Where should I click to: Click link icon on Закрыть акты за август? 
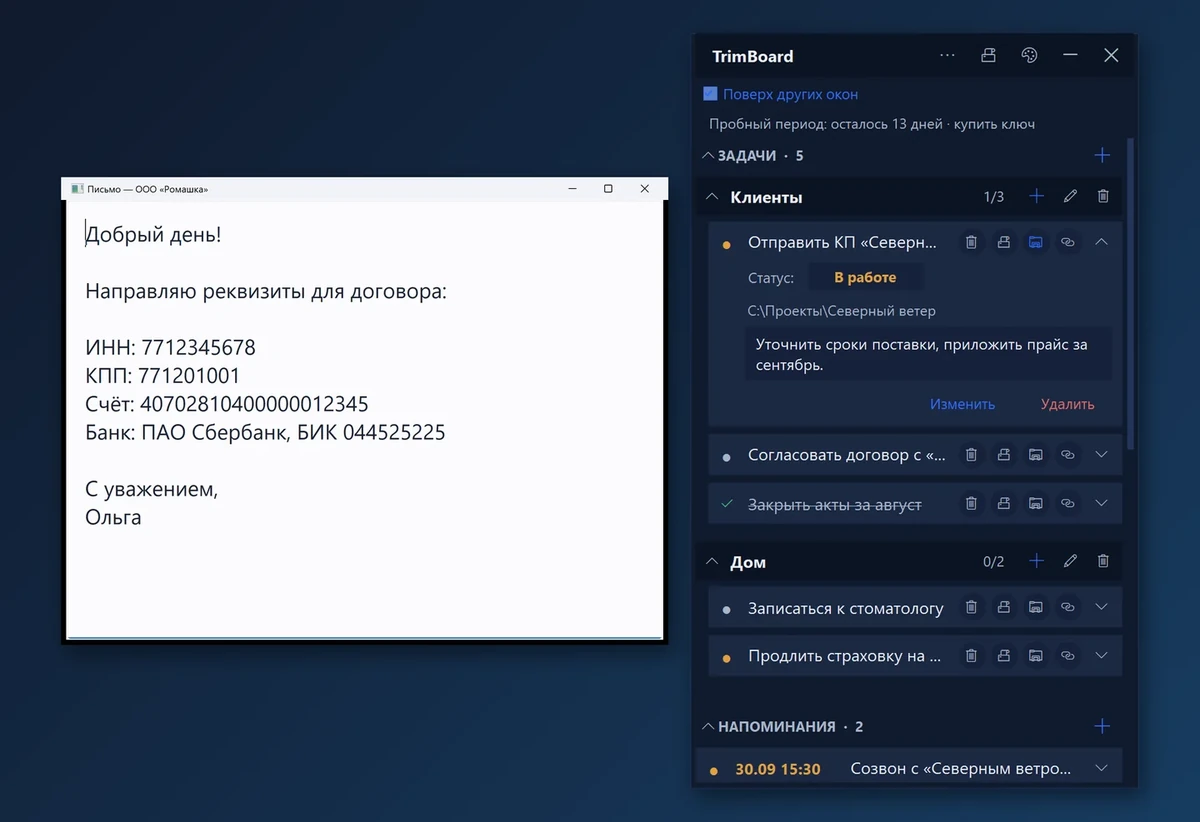[x=1068, y=504]
